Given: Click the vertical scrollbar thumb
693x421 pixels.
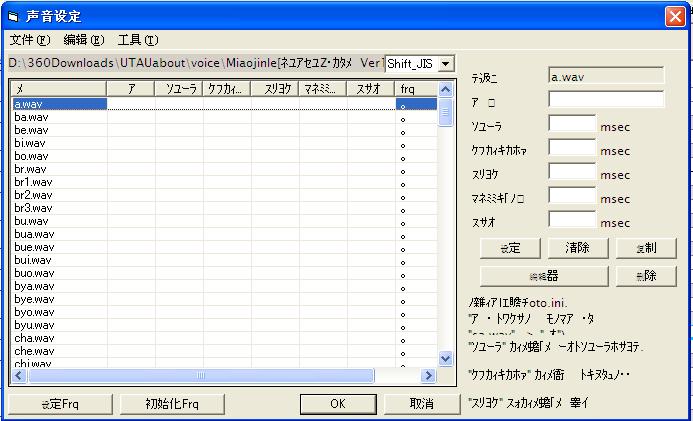Looking at the screenshot, I should point(446,112).
